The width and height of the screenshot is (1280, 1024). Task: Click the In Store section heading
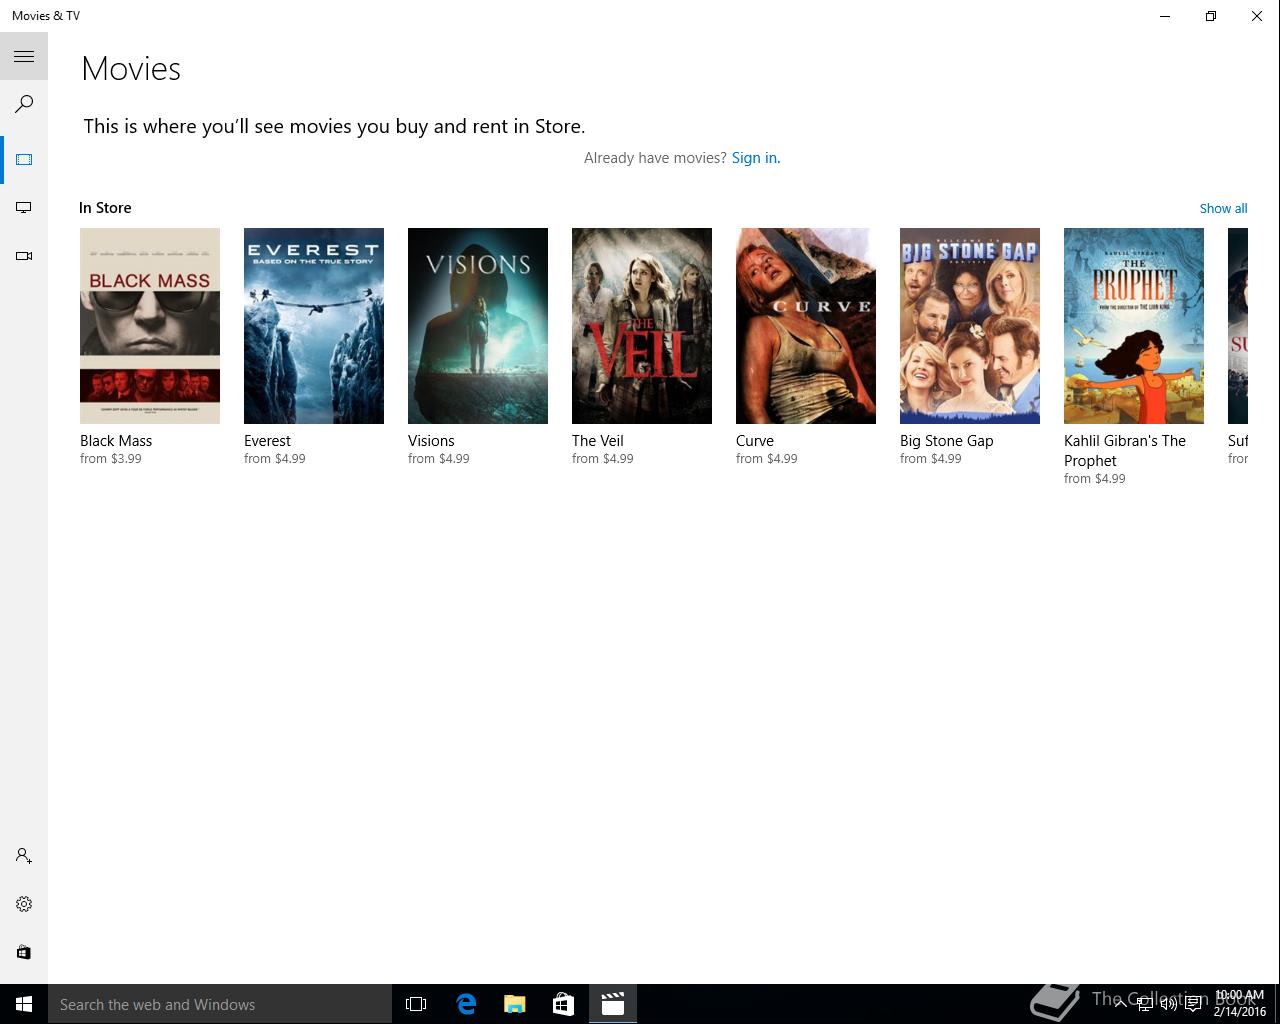105,208
